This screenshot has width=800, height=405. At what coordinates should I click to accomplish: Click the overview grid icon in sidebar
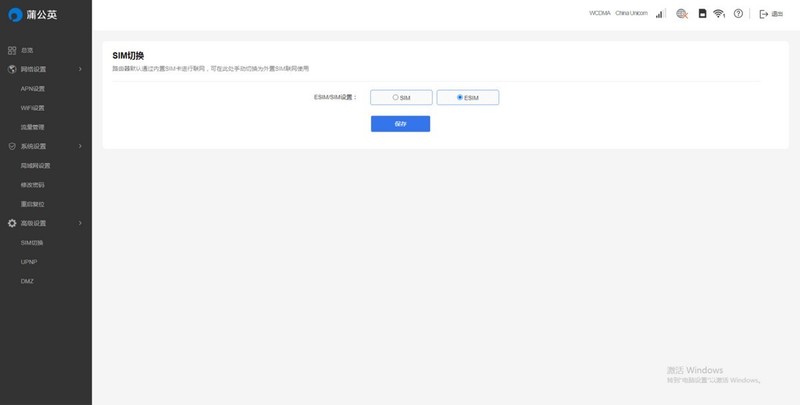point(12,50)
